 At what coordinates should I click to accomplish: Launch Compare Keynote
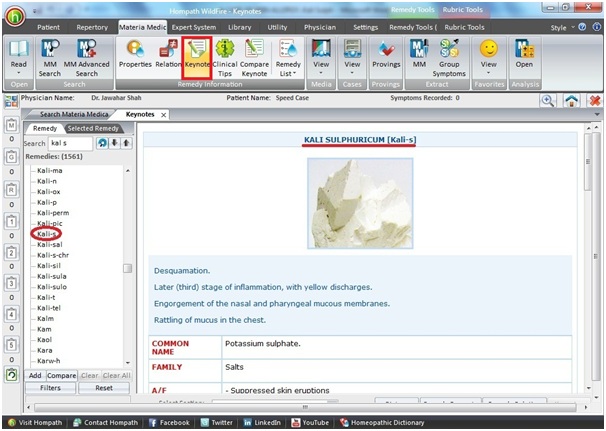click(254, 58)
